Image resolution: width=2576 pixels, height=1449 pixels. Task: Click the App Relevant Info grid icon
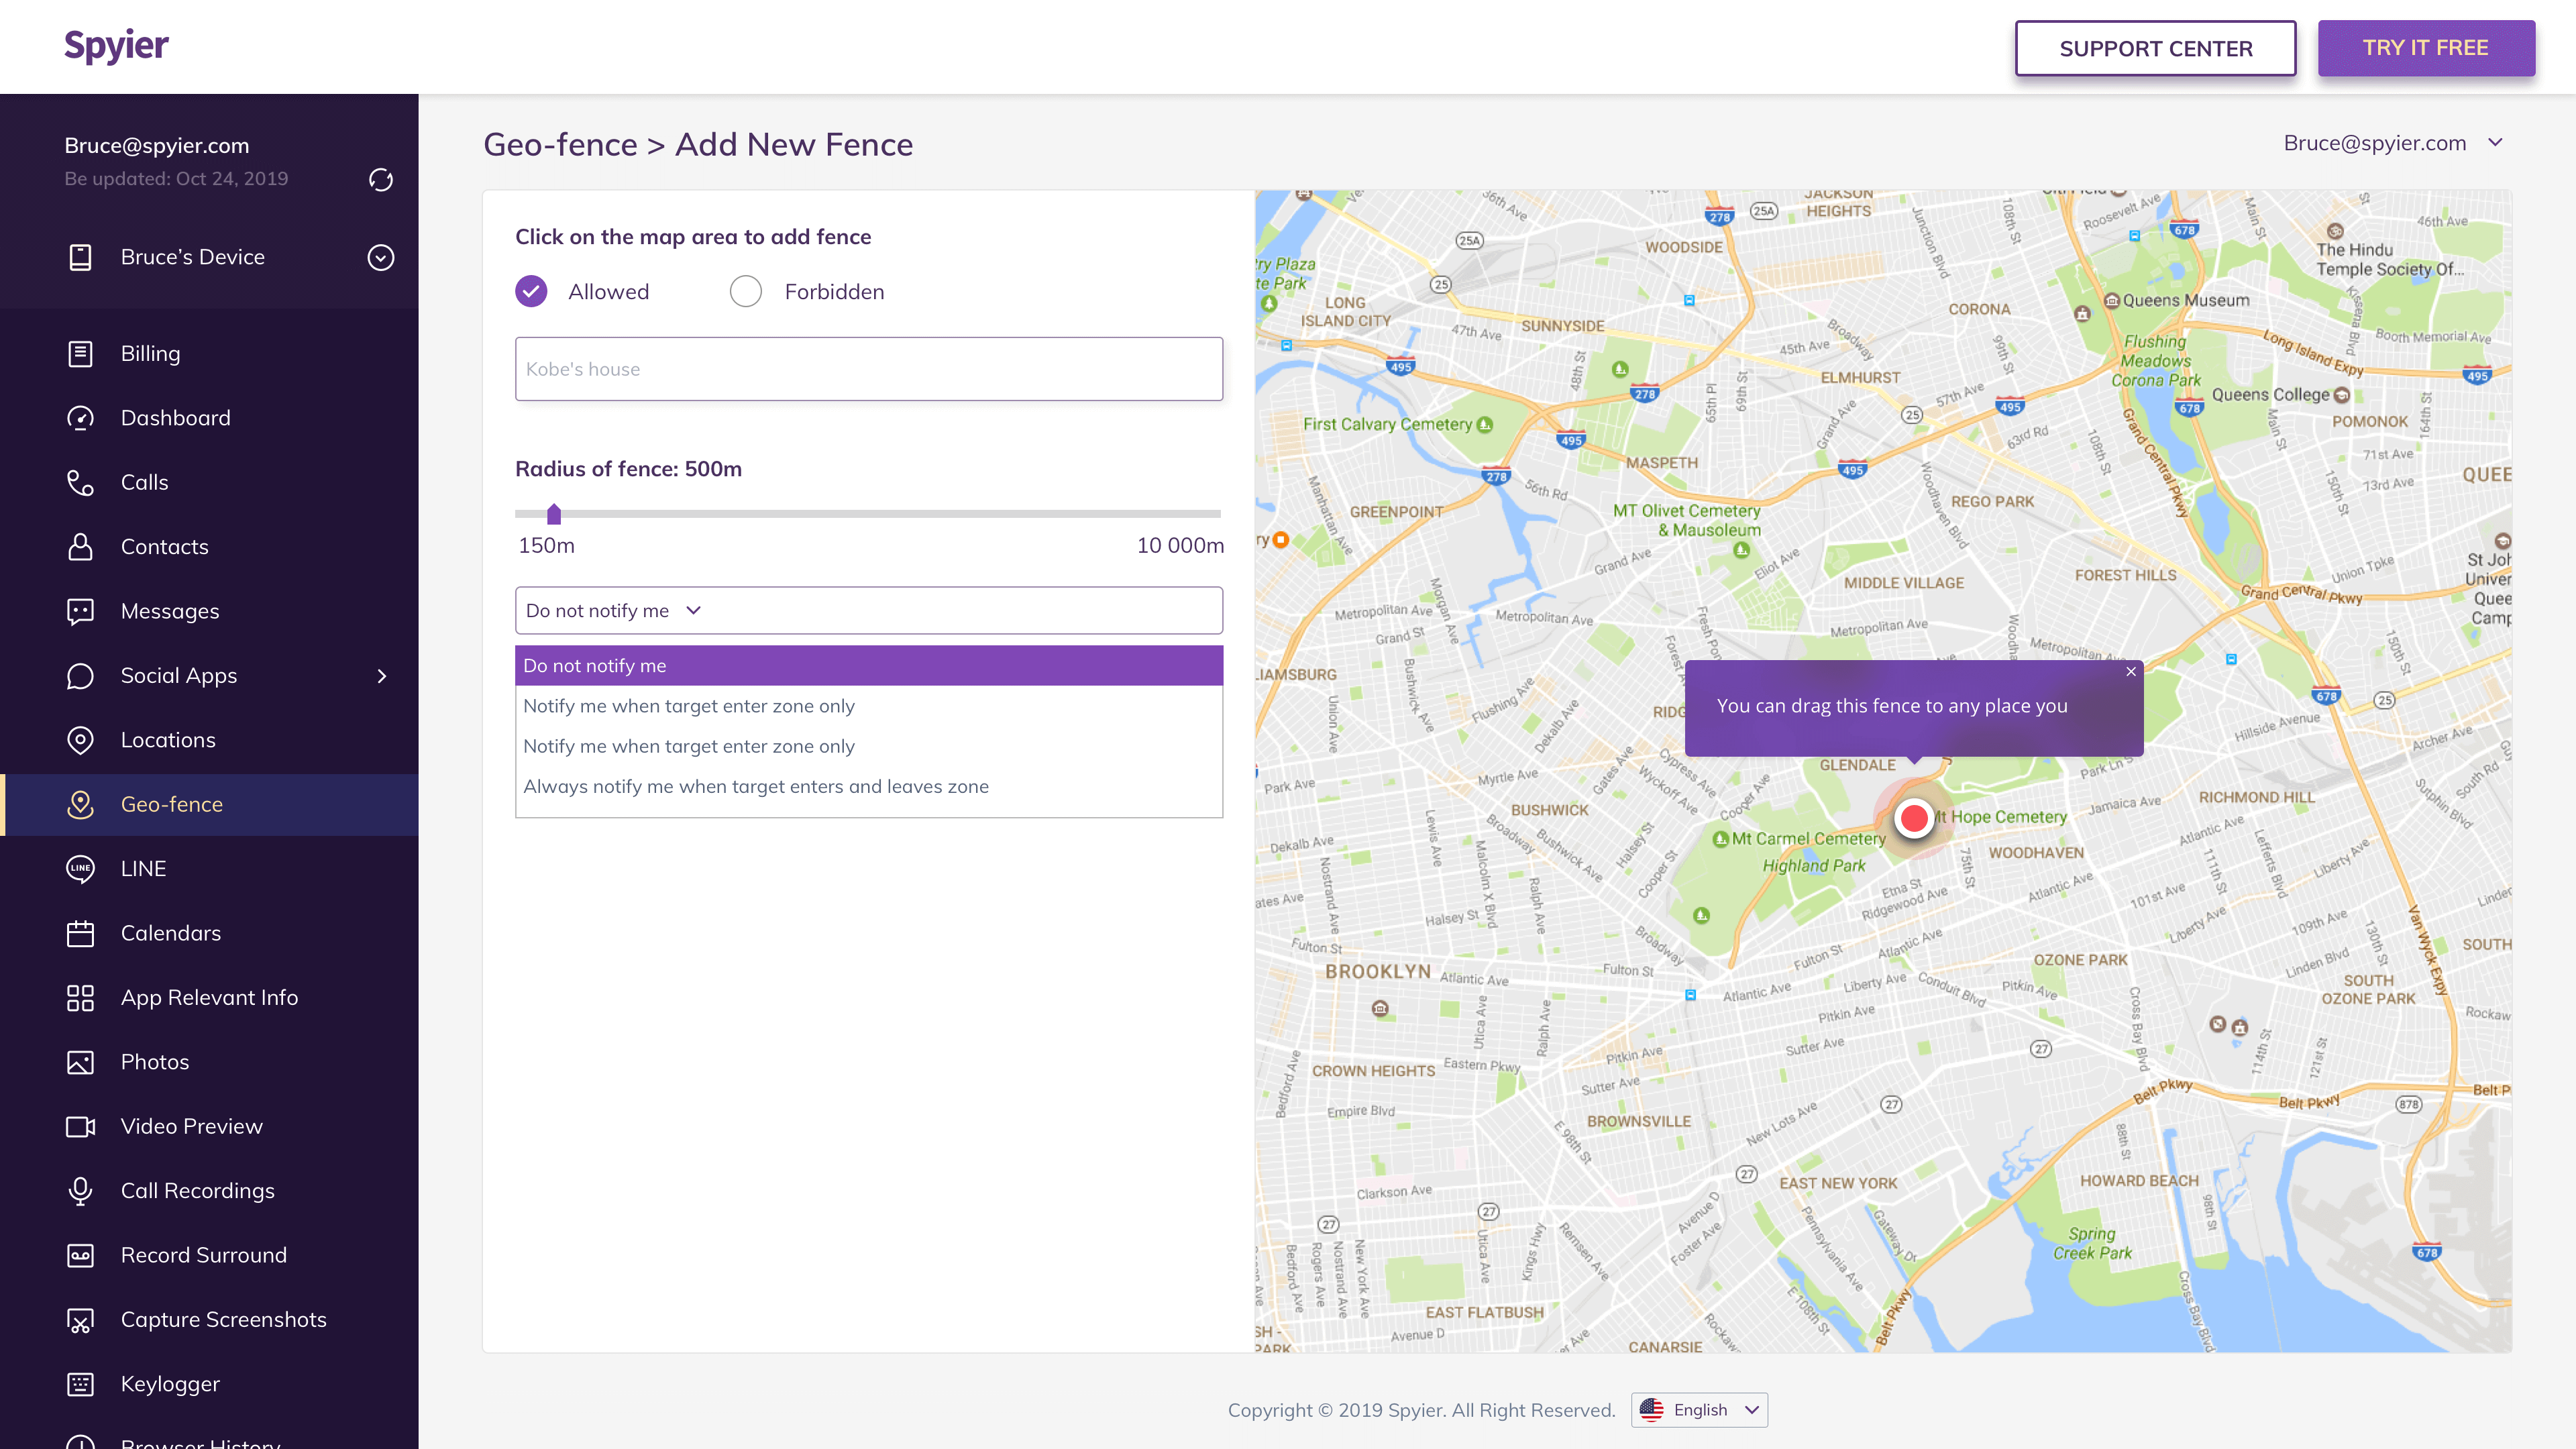coord(80,998)
